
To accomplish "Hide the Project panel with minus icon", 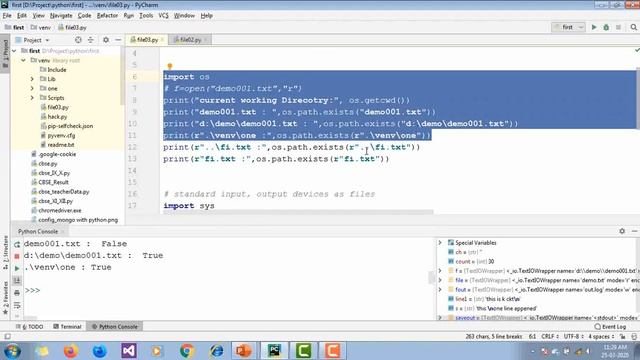I will coord(118,40).
